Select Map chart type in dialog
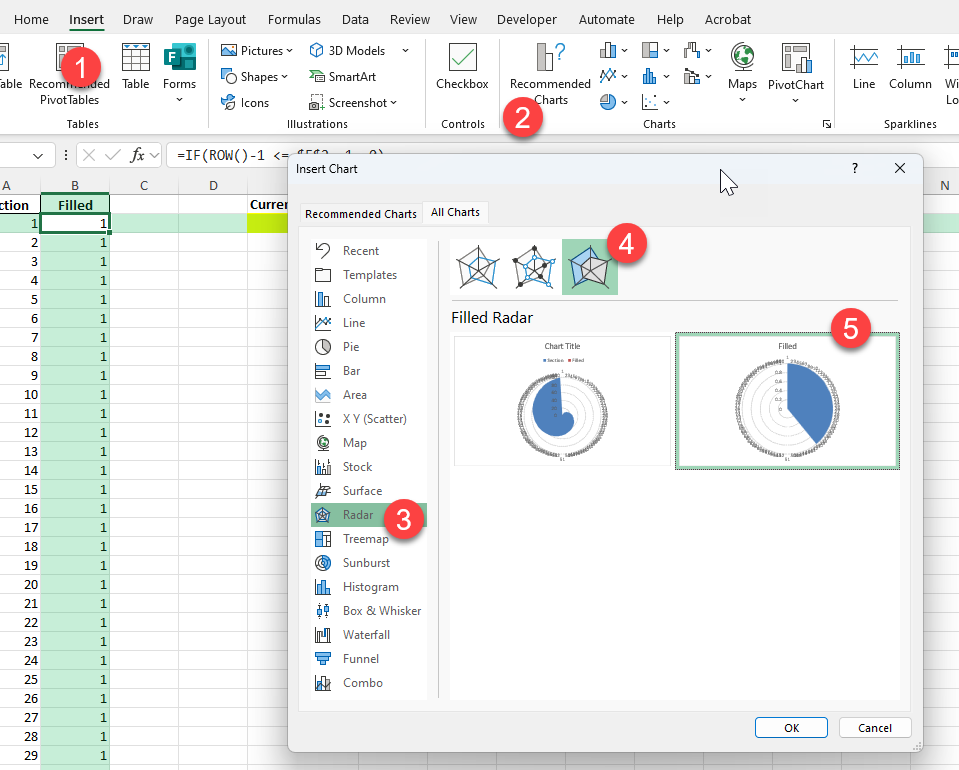959x770 pixels. (x=368, y=443)
